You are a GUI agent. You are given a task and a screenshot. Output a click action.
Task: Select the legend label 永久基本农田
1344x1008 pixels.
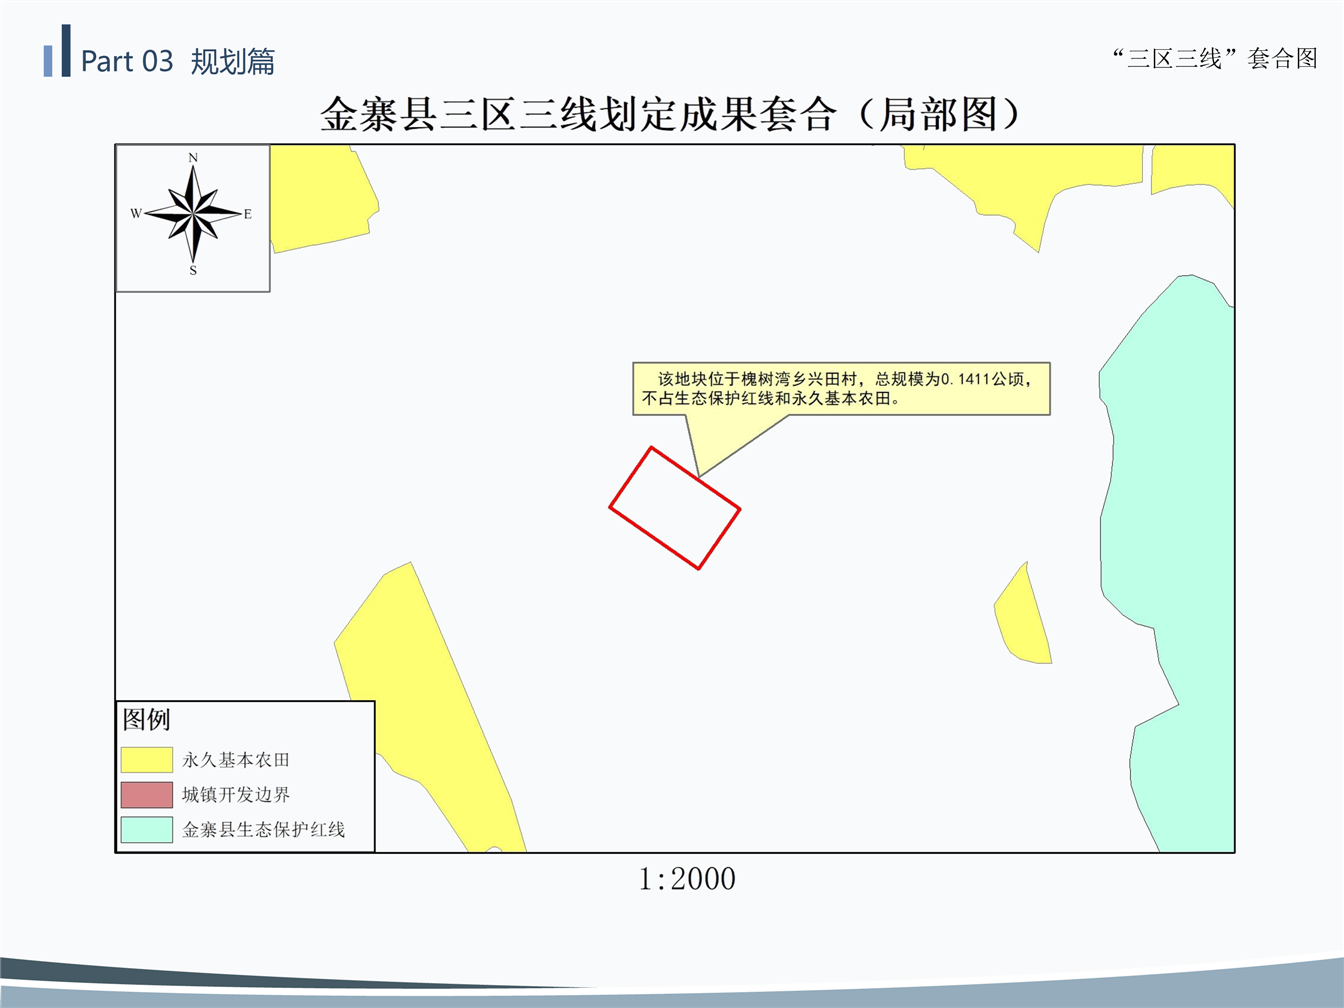(236, 760)
